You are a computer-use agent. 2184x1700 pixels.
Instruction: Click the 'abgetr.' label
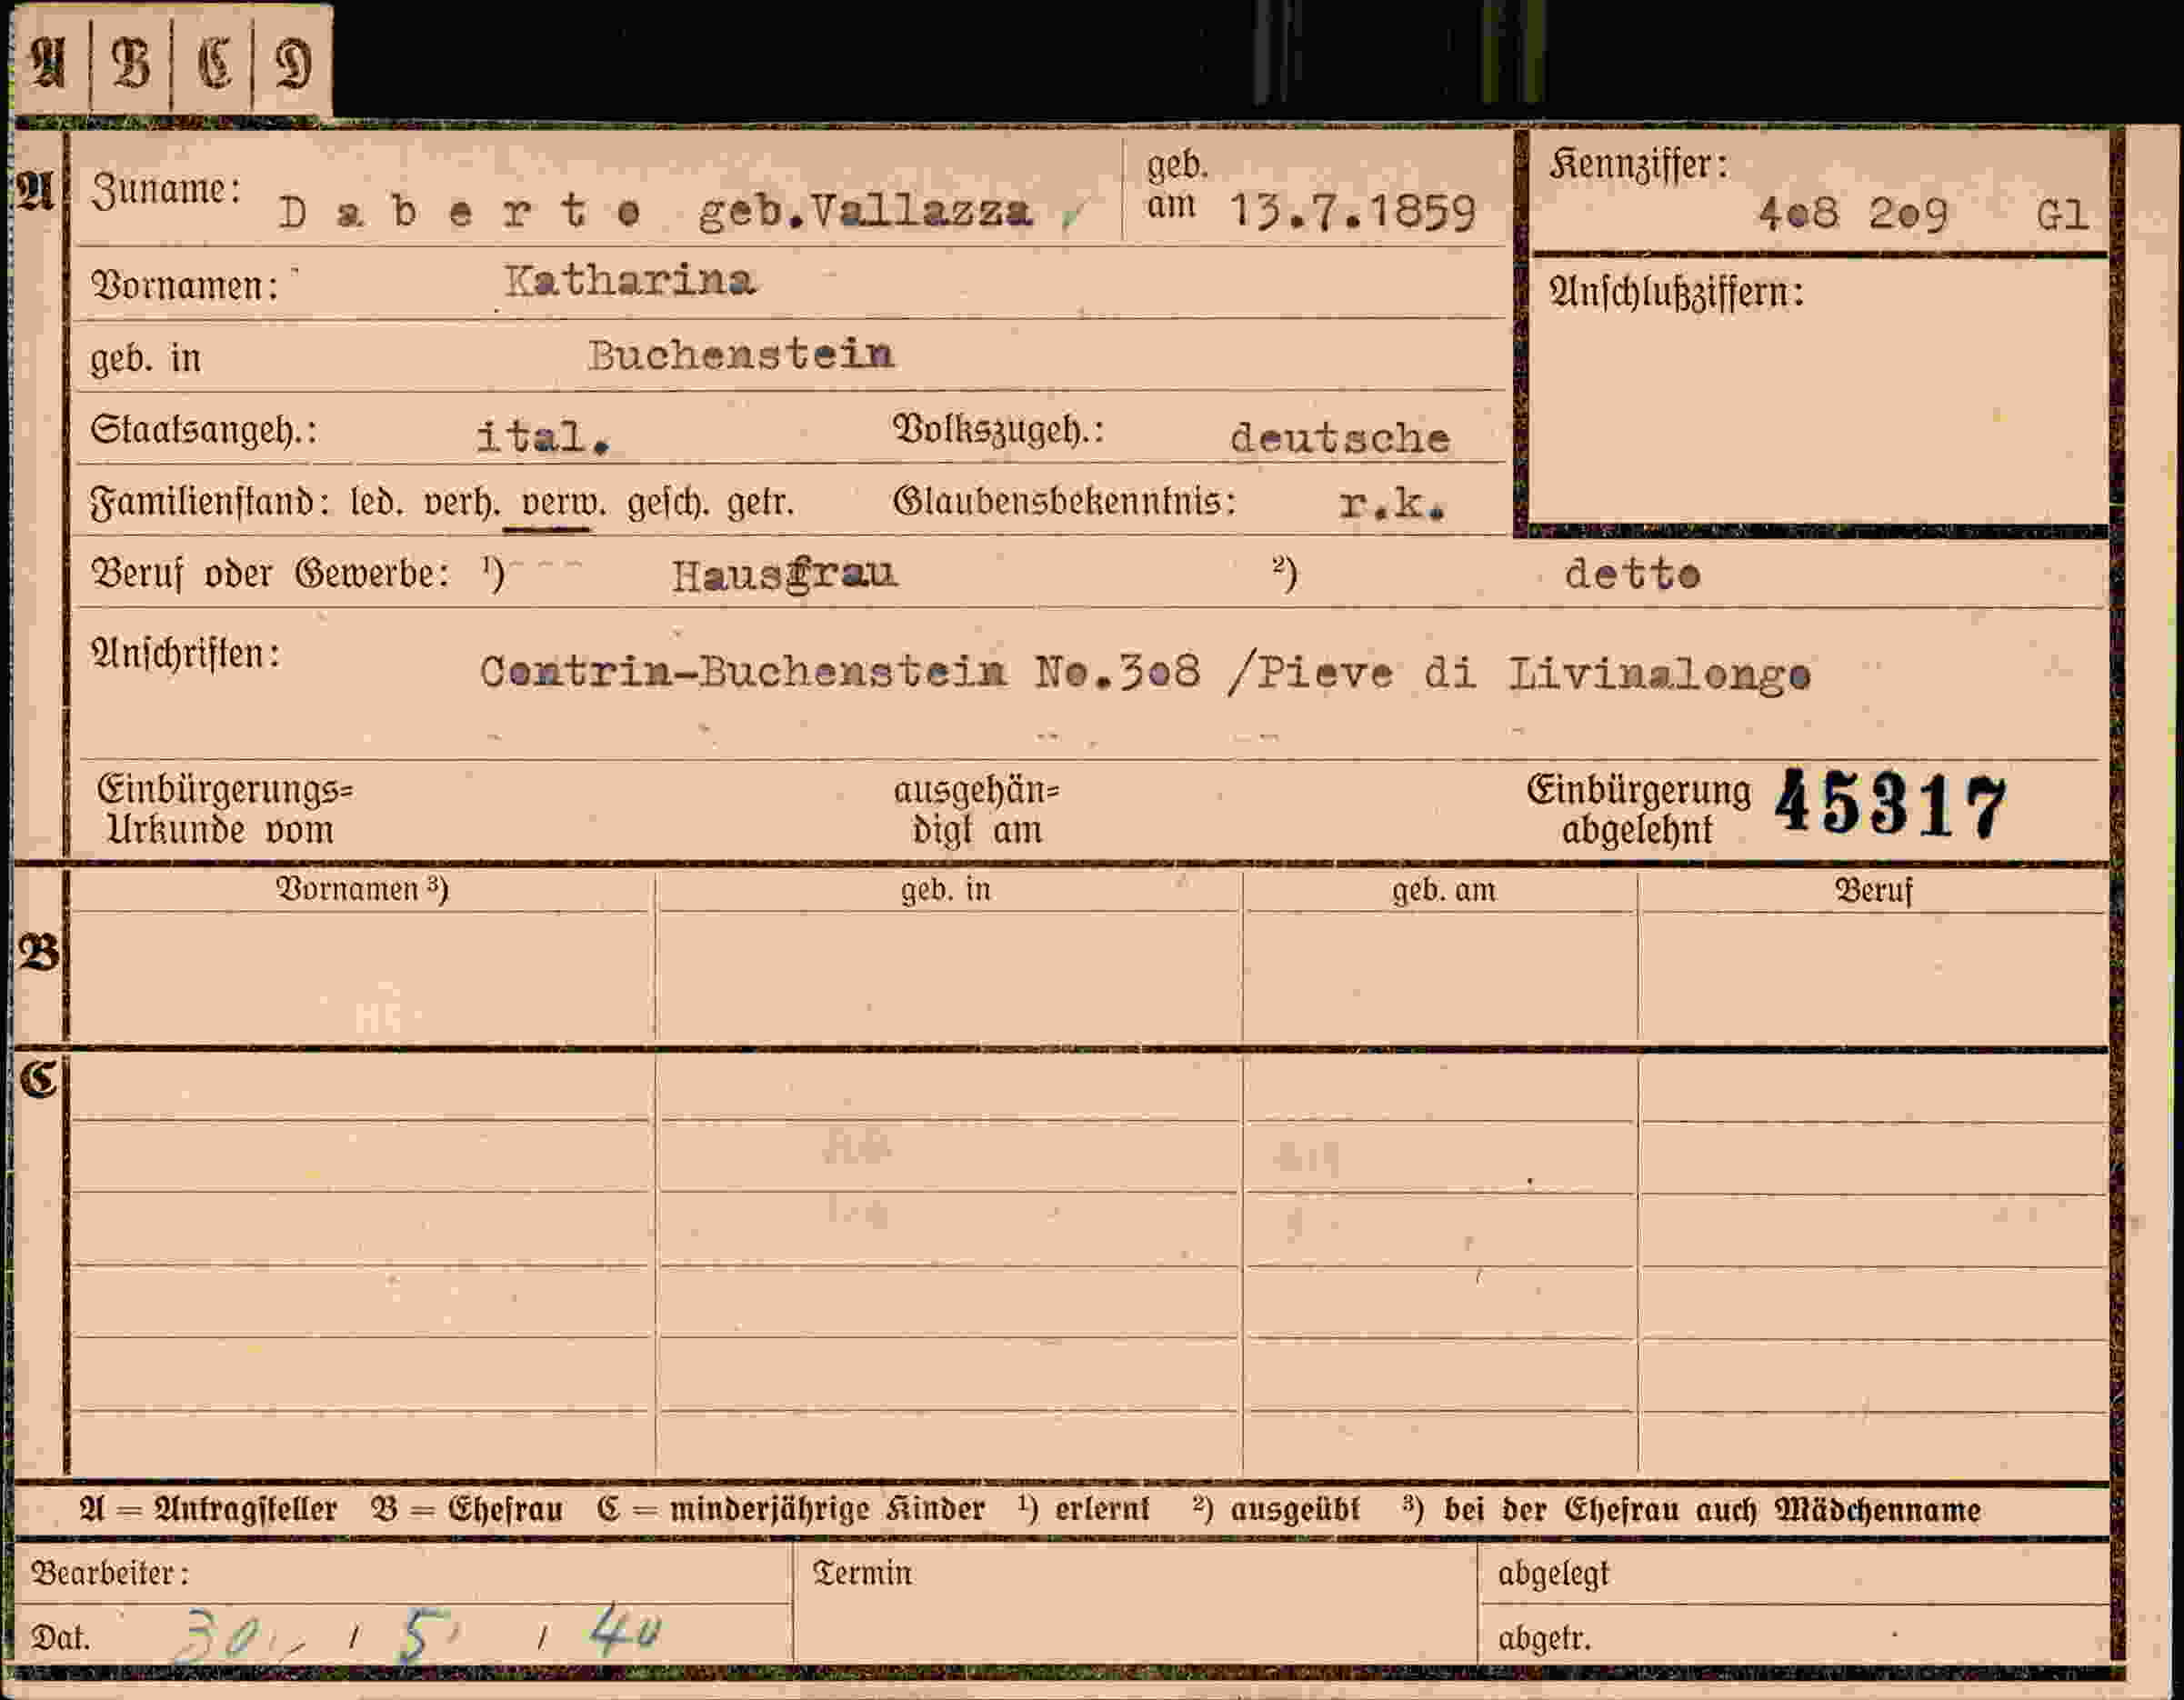click(x=1545, y=1639)
